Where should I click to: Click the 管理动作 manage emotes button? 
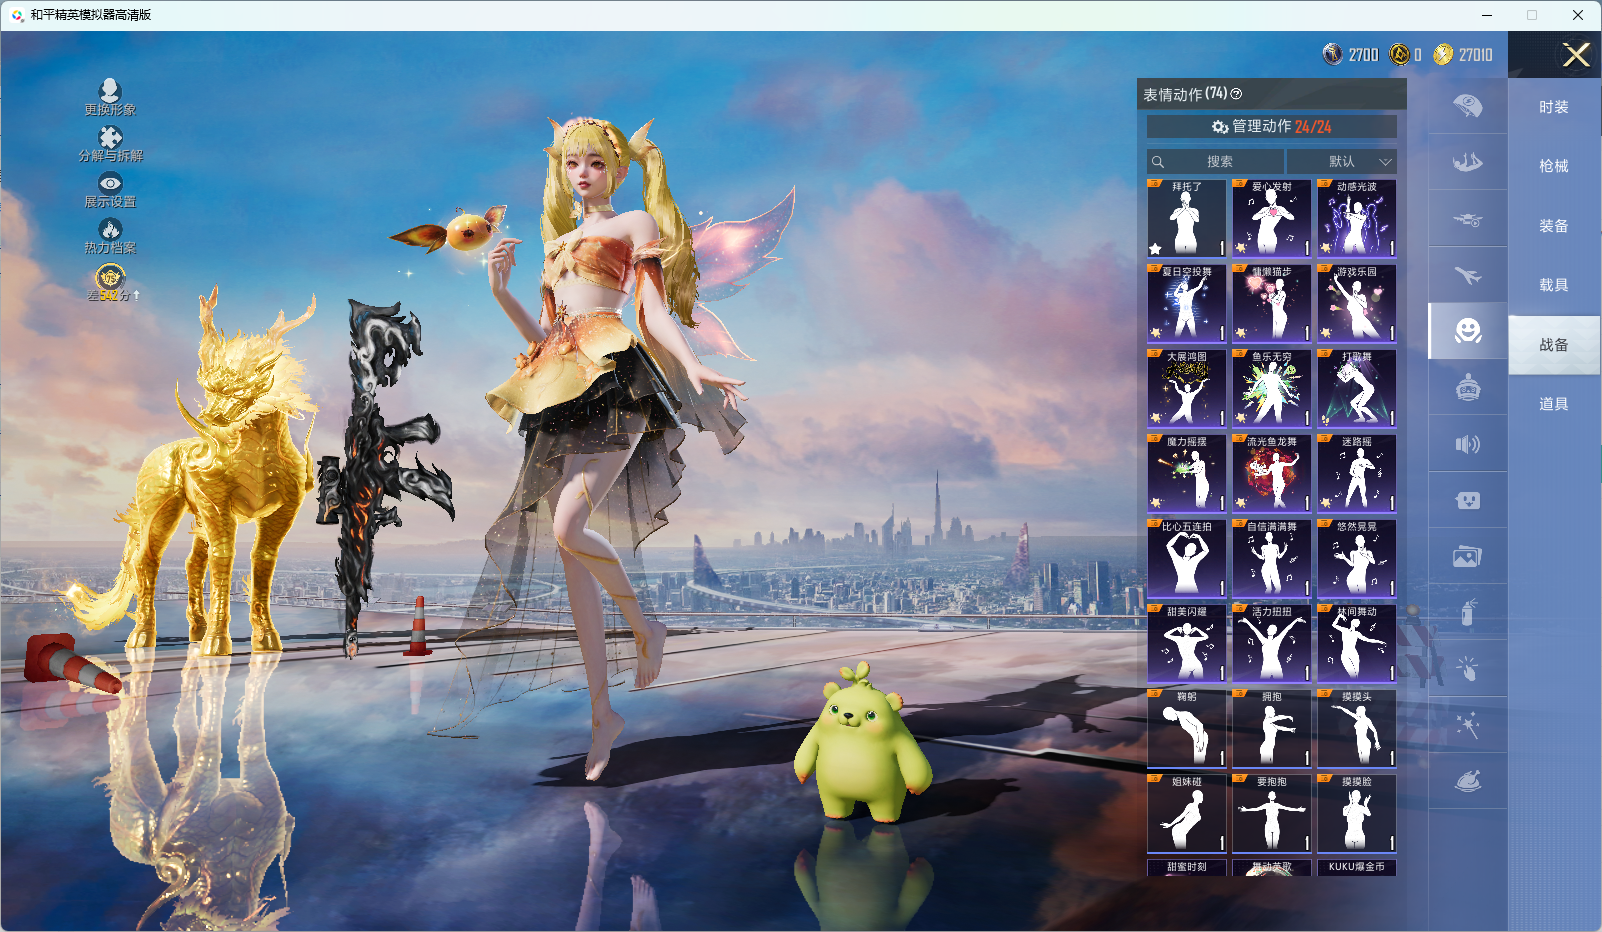1272,127
